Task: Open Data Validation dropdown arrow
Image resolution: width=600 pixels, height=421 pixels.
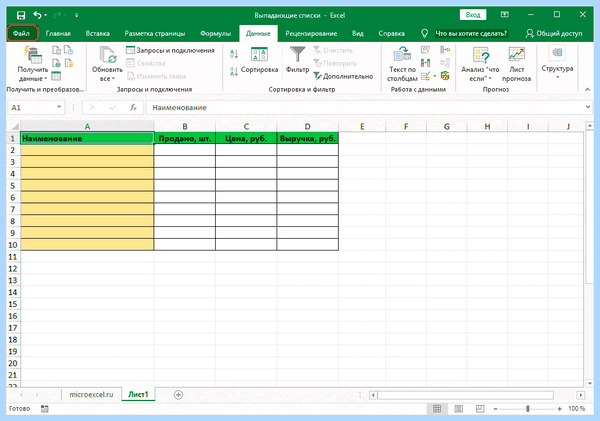Action: point(435,76)
